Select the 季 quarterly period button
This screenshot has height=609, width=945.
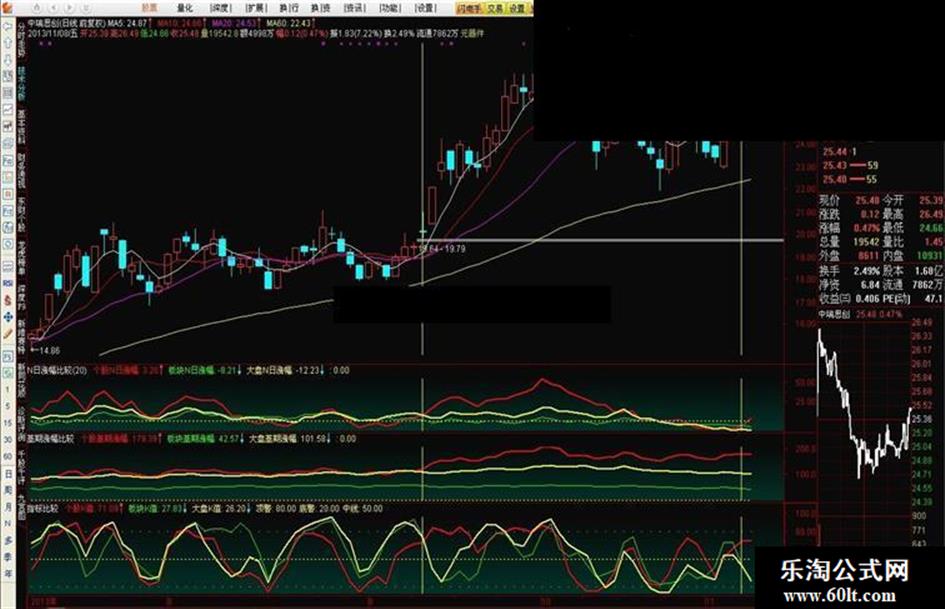[x=8, y=557]
